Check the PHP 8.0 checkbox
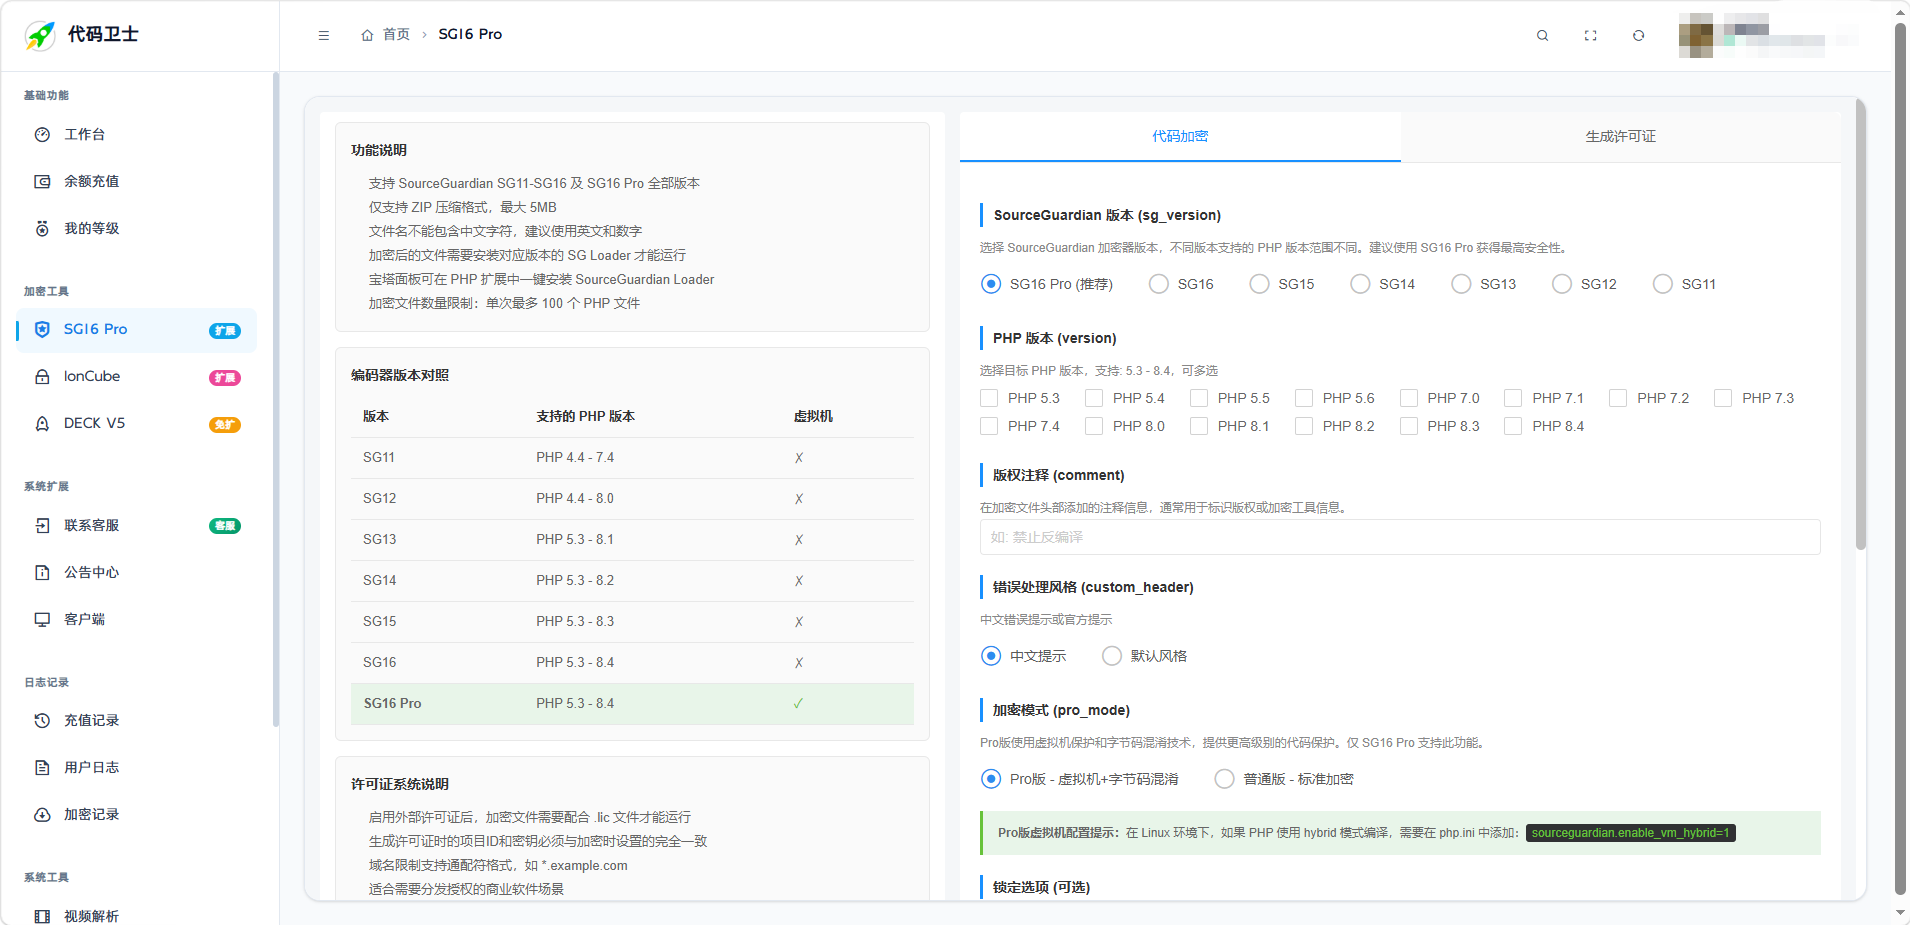The height and width of the screenshot is (925, 1910). (1094, 426)
